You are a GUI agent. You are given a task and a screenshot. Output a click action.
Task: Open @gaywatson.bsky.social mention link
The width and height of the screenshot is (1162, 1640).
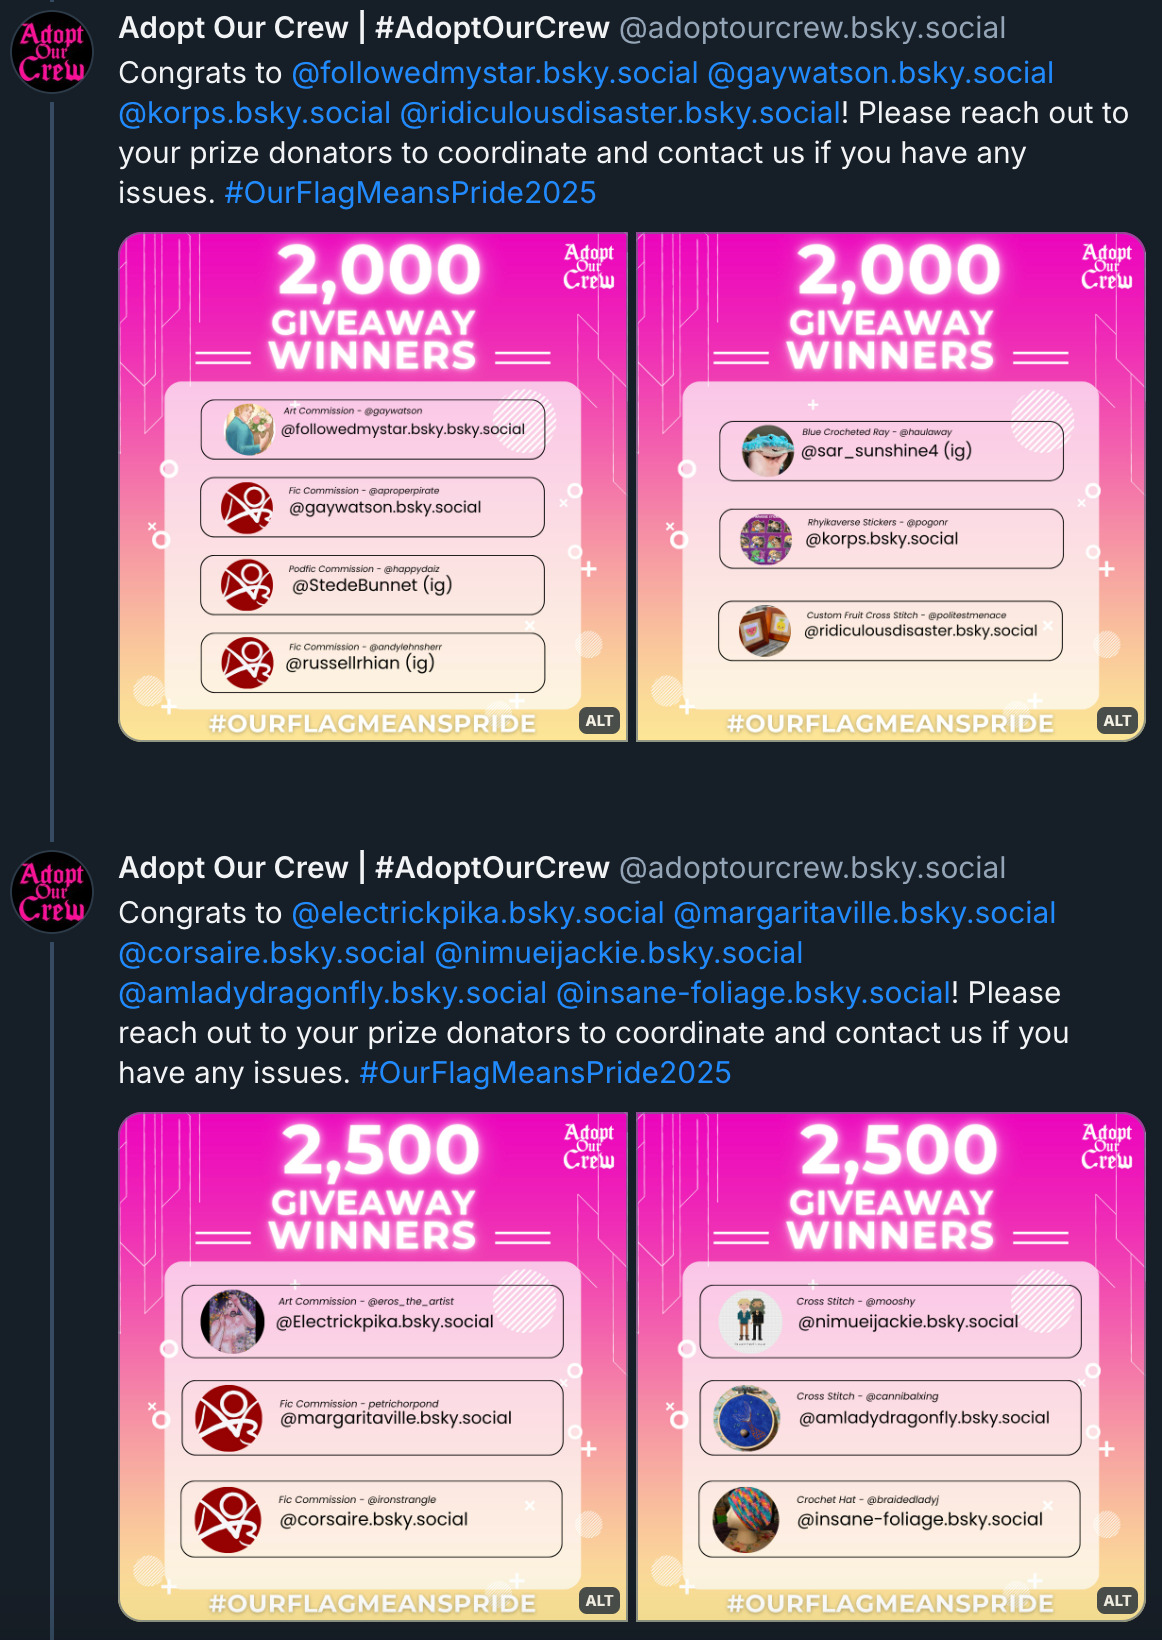tap(880, 73)
